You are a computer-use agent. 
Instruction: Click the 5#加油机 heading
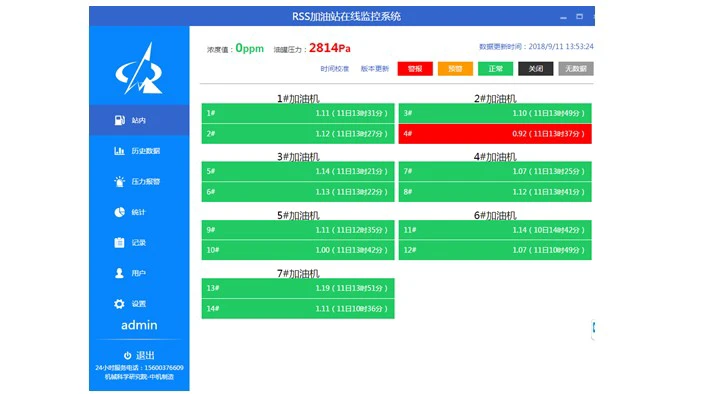(x=298, y=215)
